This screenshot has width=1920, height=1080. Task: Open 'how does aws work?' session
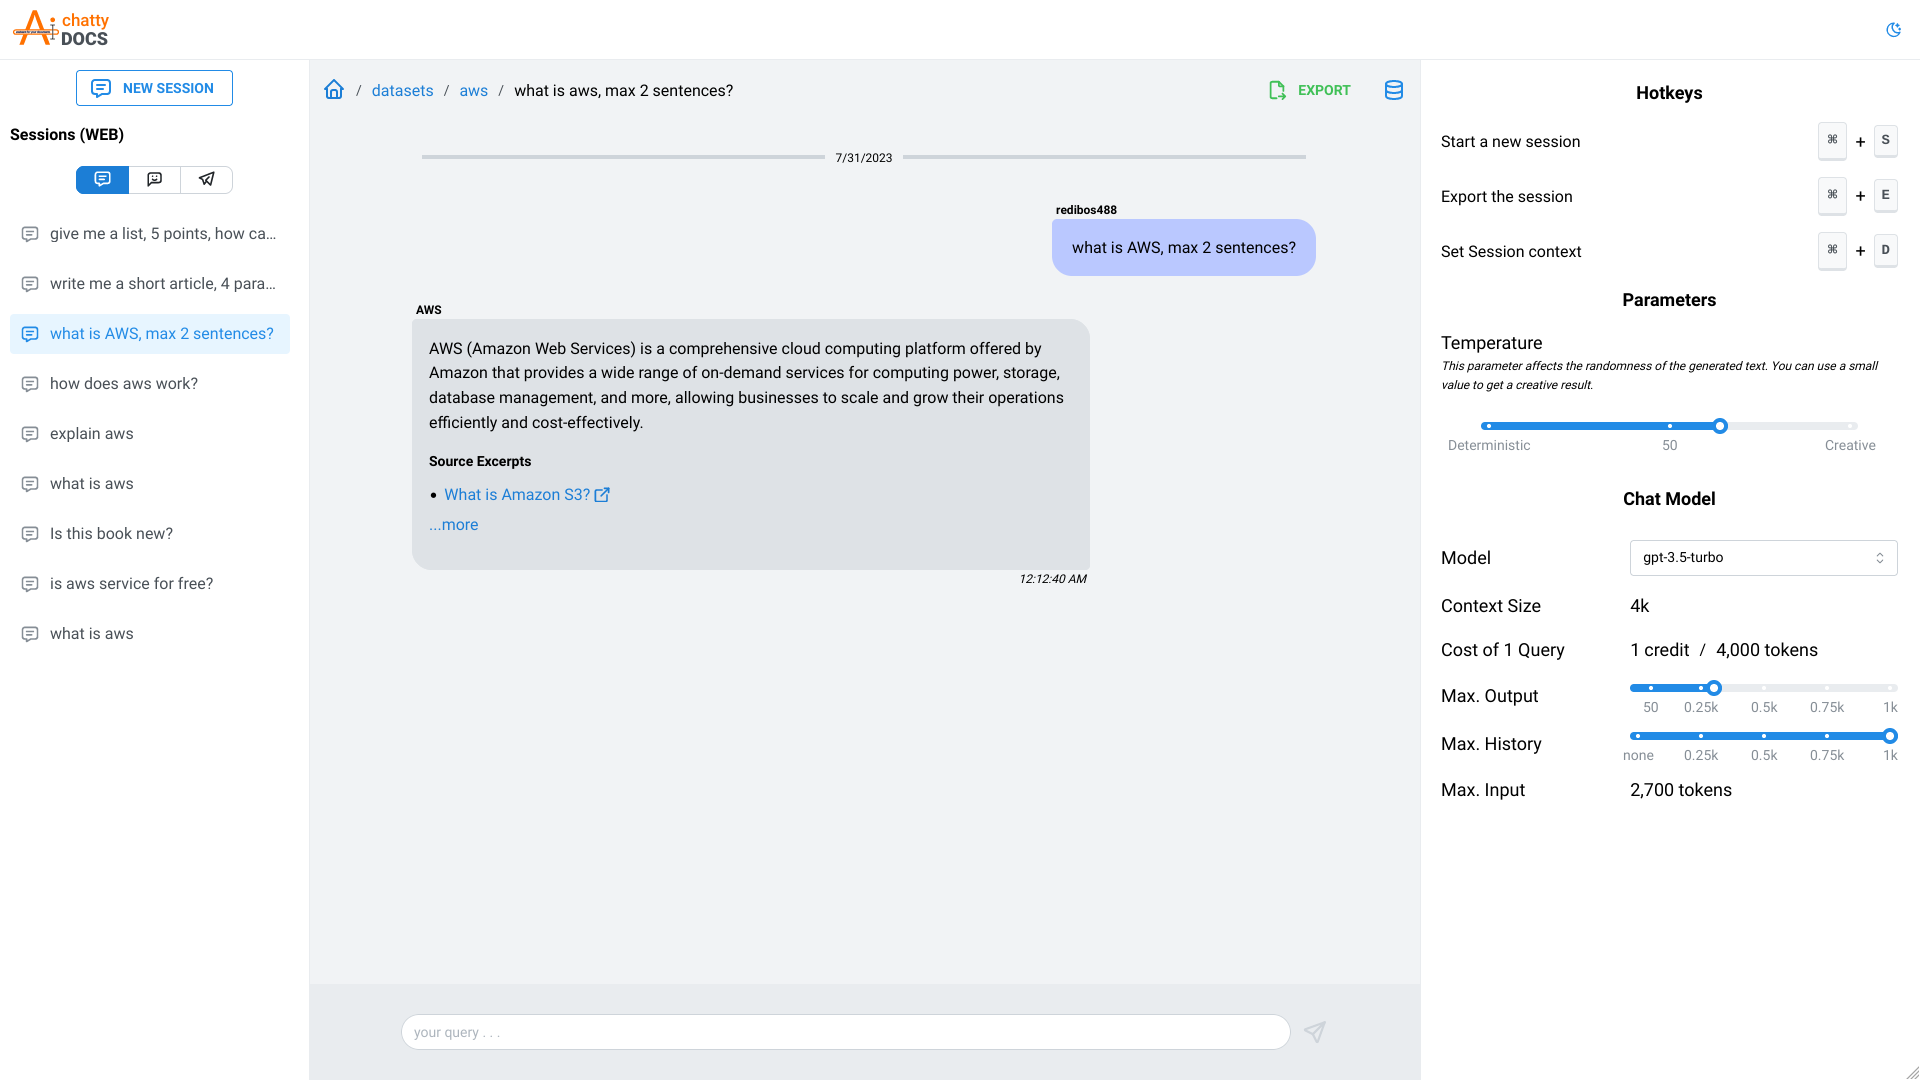(124, 384)
